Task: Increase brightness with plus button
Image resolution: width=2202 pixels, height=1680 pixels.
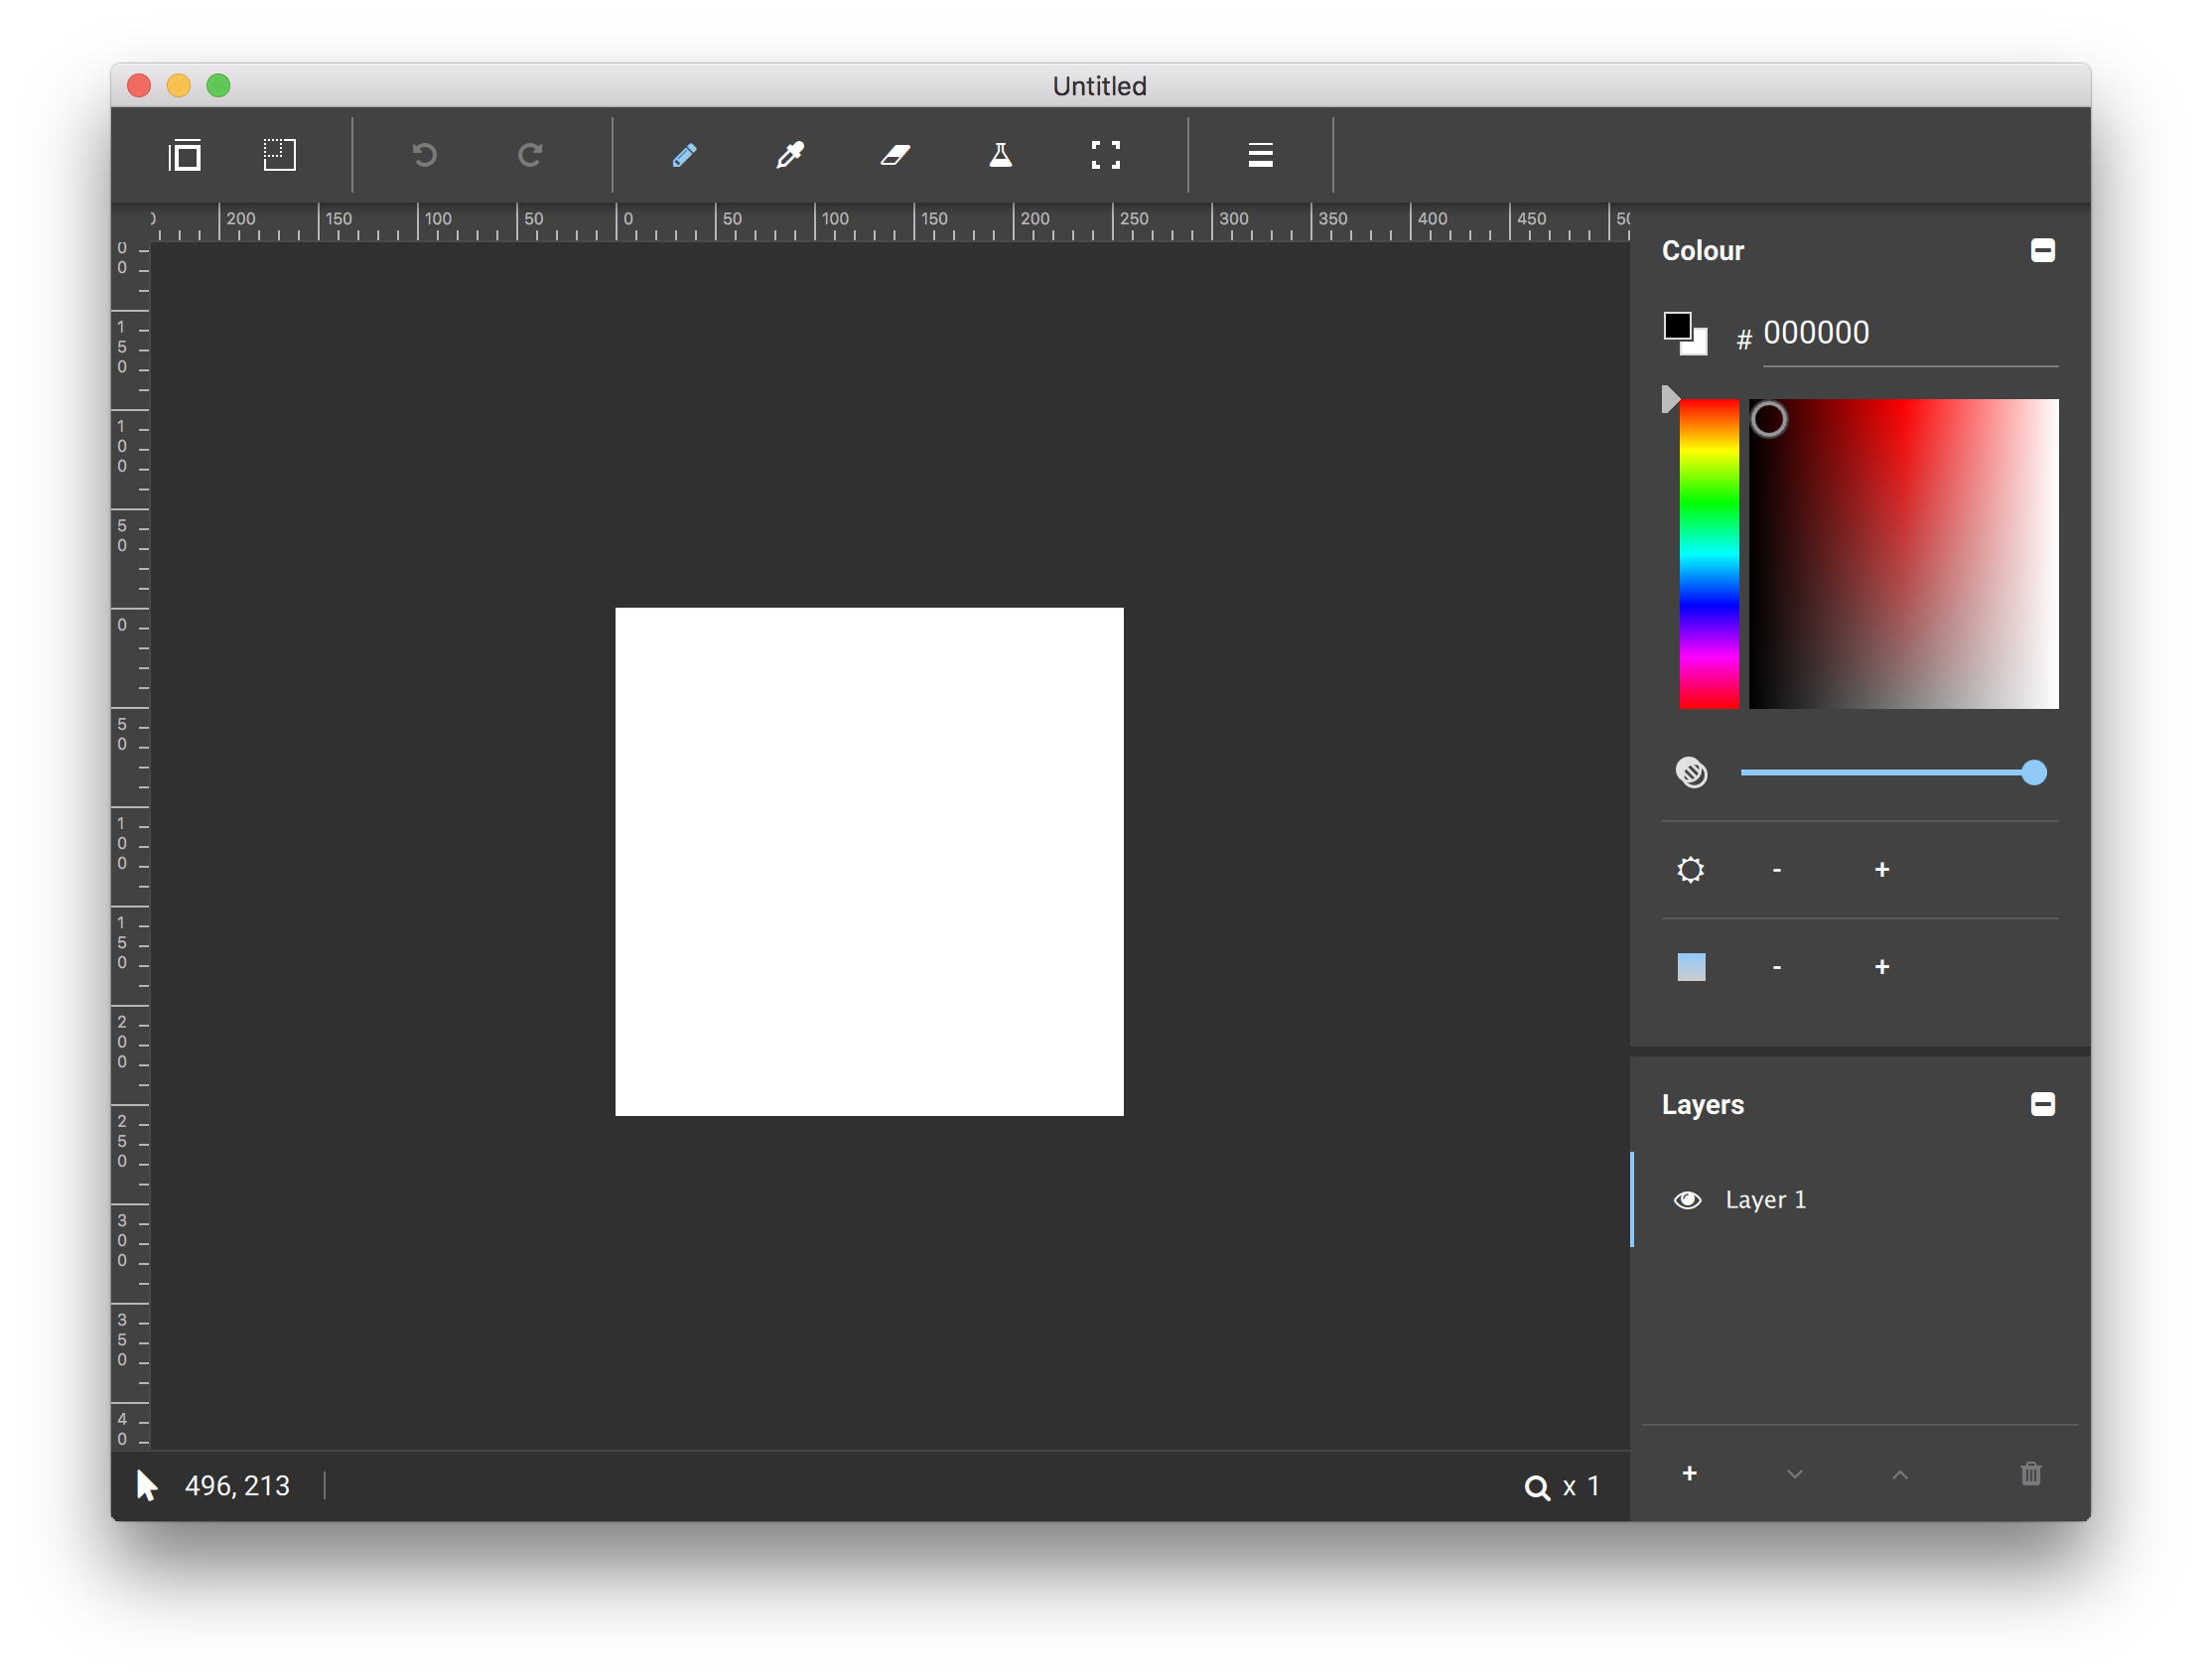Action: (x=1881, y=870)
